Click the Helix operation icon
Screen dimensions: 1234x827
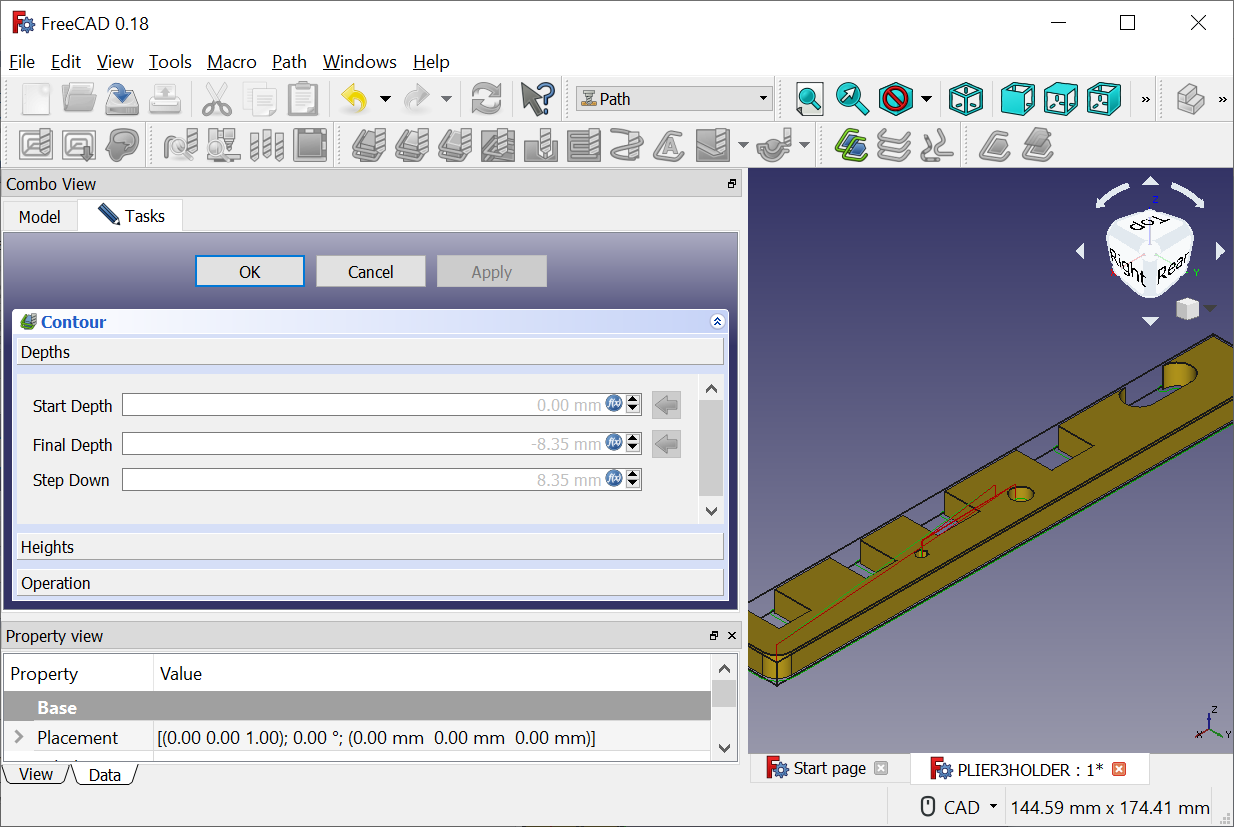pyautogui.click(x=627, y=146)
